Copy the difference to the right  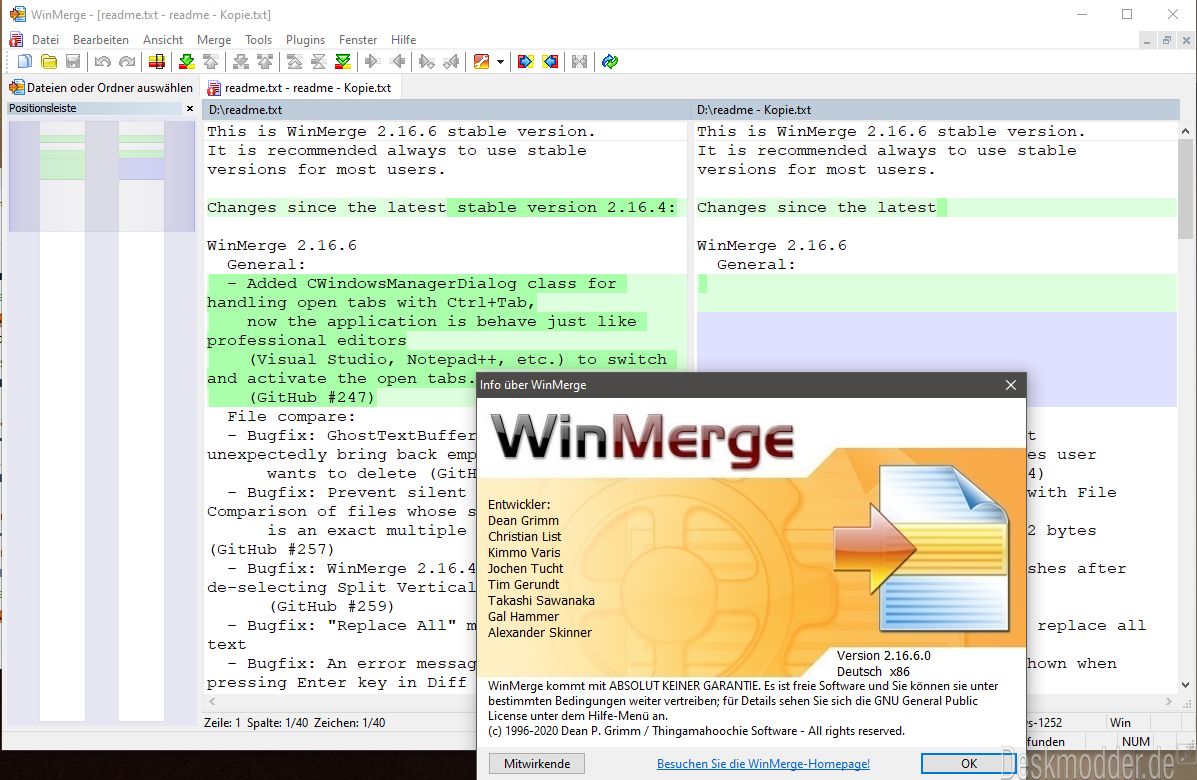point(373,62)
